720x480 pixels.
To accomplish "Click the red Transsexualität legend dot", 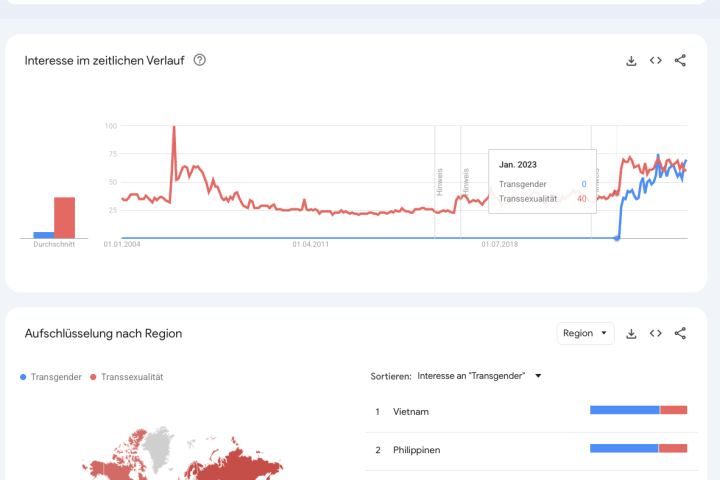I will pos(94,377).
